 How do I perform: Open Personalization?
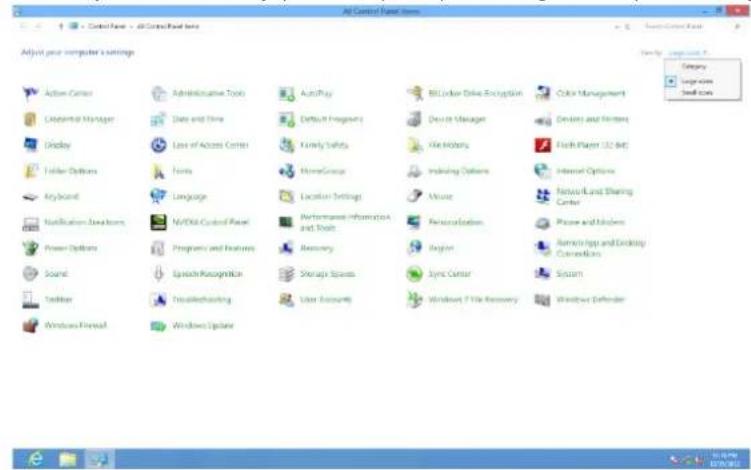[x=445, y=222]
